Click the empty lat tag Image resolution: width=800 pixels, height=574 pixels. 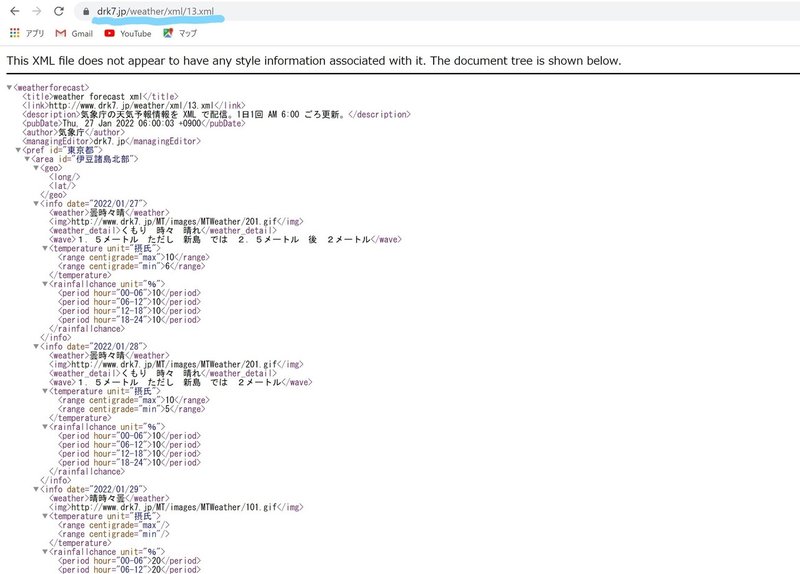point(62,186)
